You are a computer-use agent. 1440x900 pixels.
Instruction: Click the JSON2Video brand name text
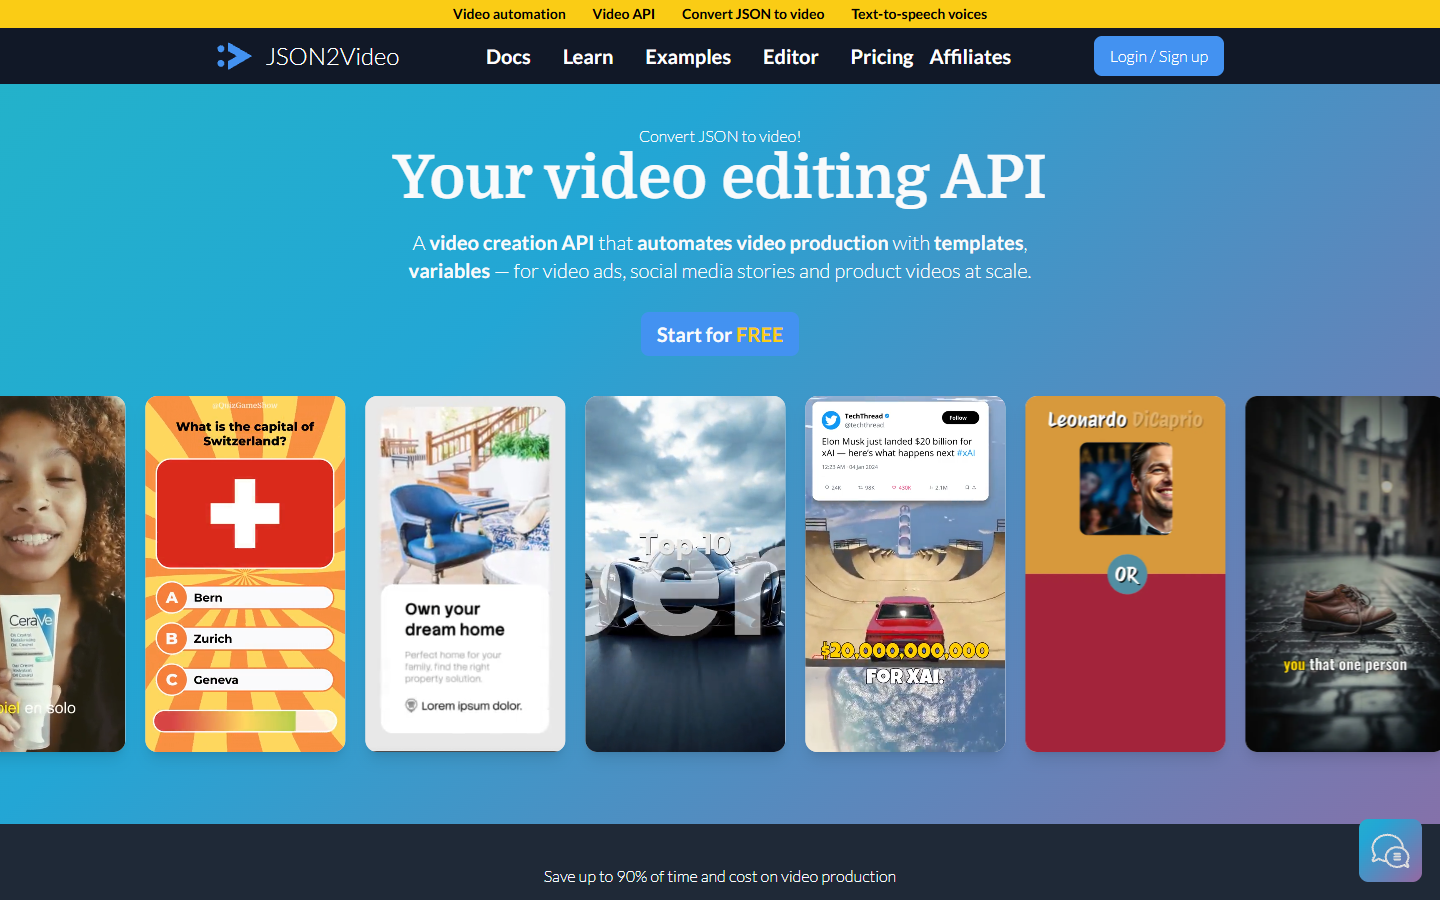[332, 57]
